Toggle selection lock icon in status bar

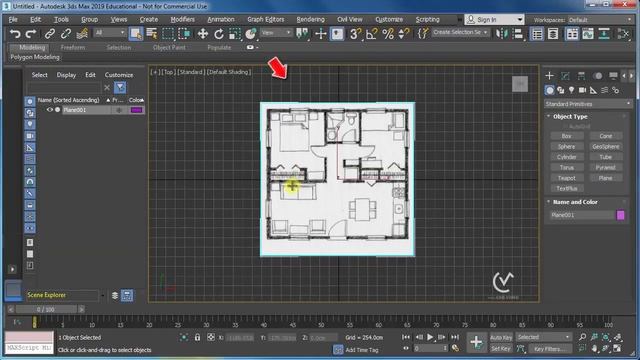coord(198,338)
